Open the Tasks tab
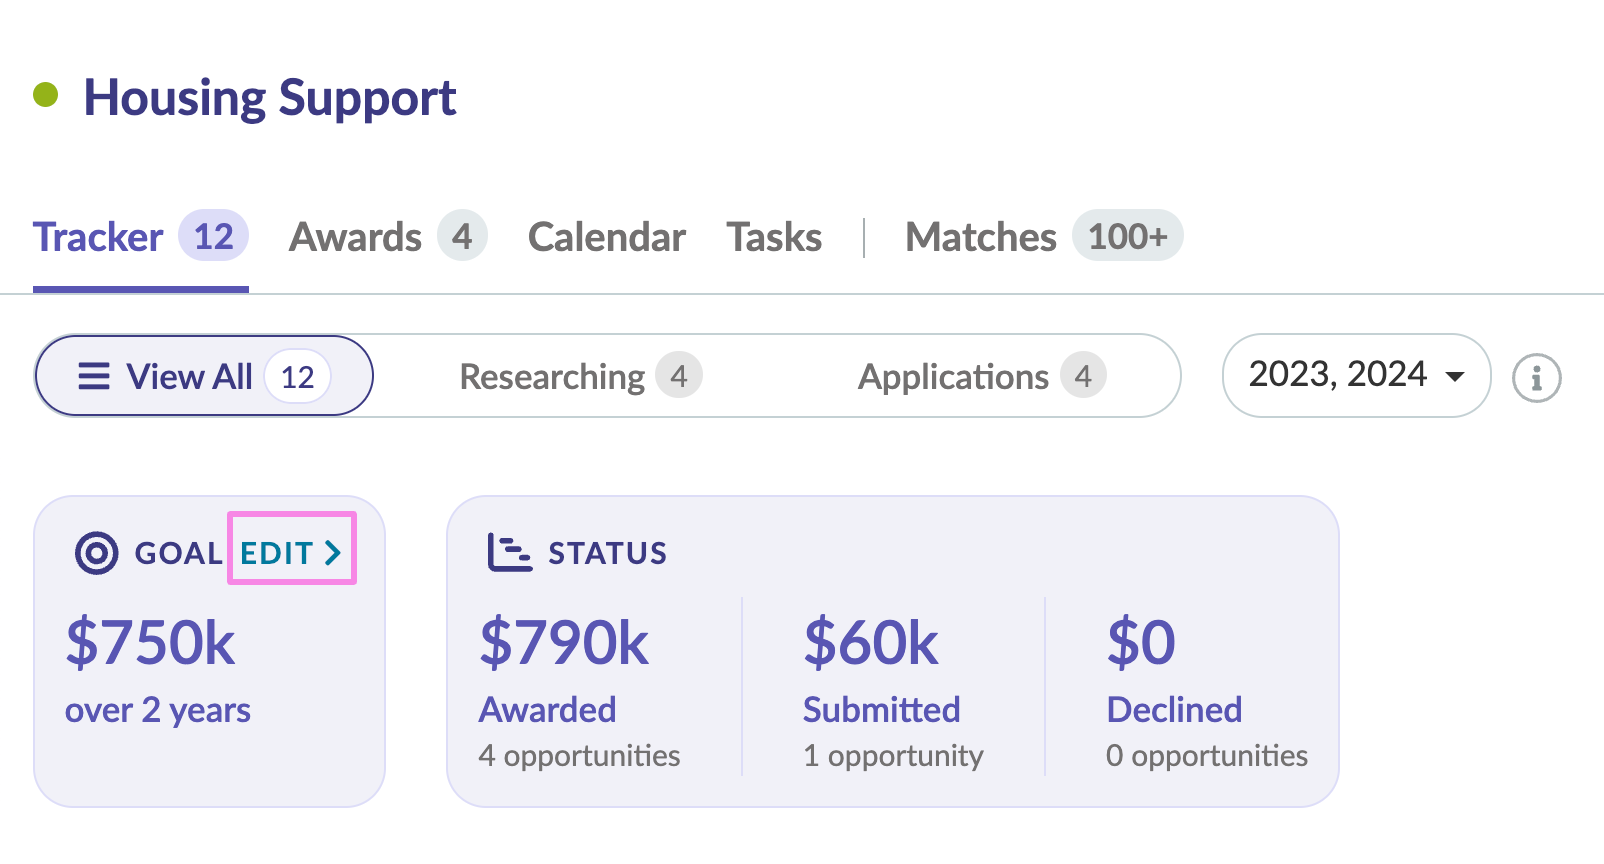This screenshot has width=1604, height=864. click(x=774, y=238)
